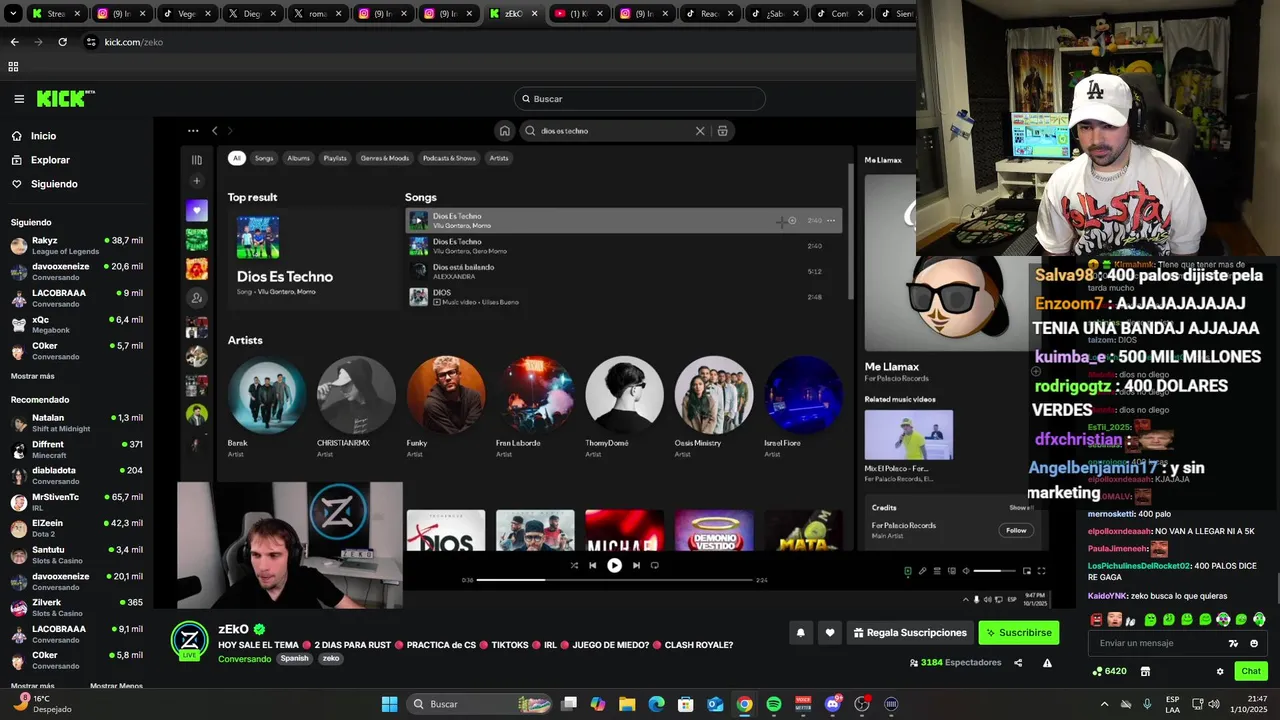
Task: Open emote picker smiley in chat box
Action: pos(1254,643)
